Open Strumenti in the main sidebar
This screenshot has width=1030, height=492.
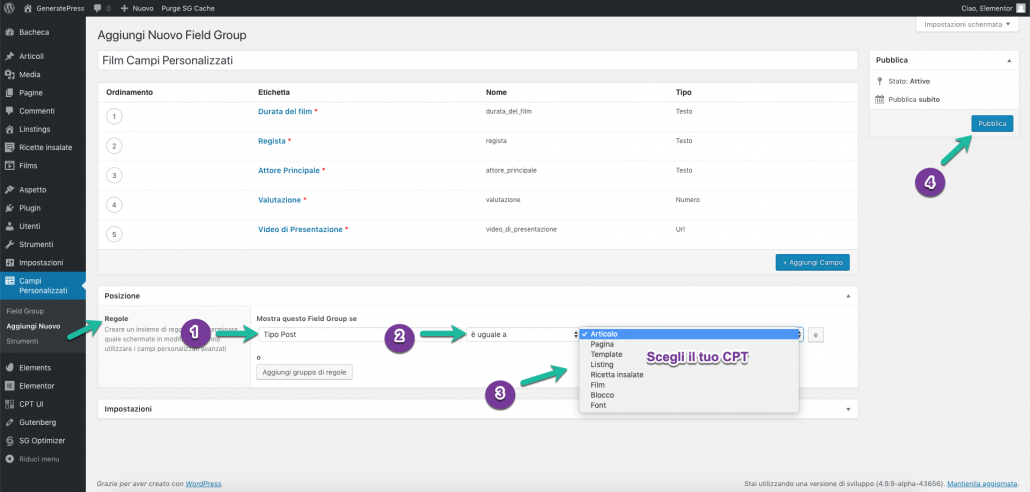coord(36,244)
